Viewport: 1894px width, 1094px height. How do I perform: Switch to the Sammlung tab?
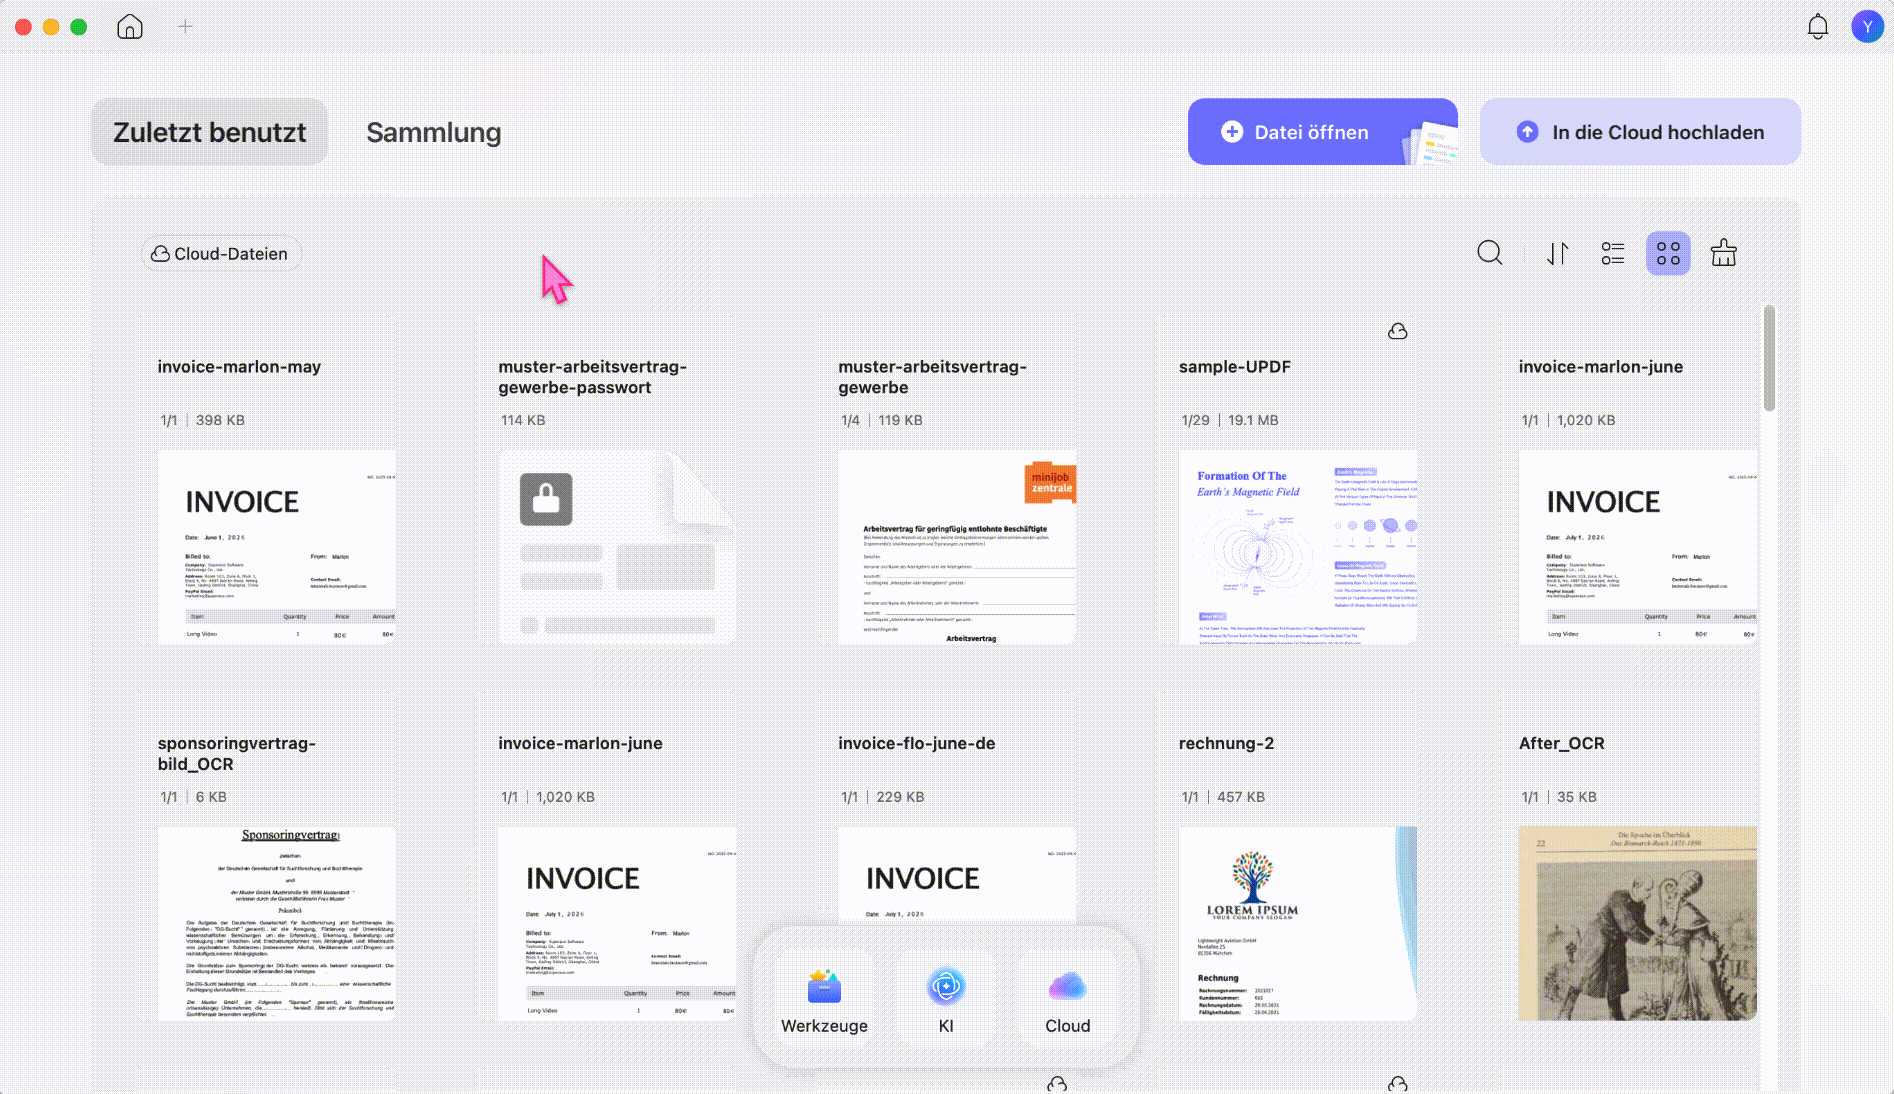[x=434, y=132]
